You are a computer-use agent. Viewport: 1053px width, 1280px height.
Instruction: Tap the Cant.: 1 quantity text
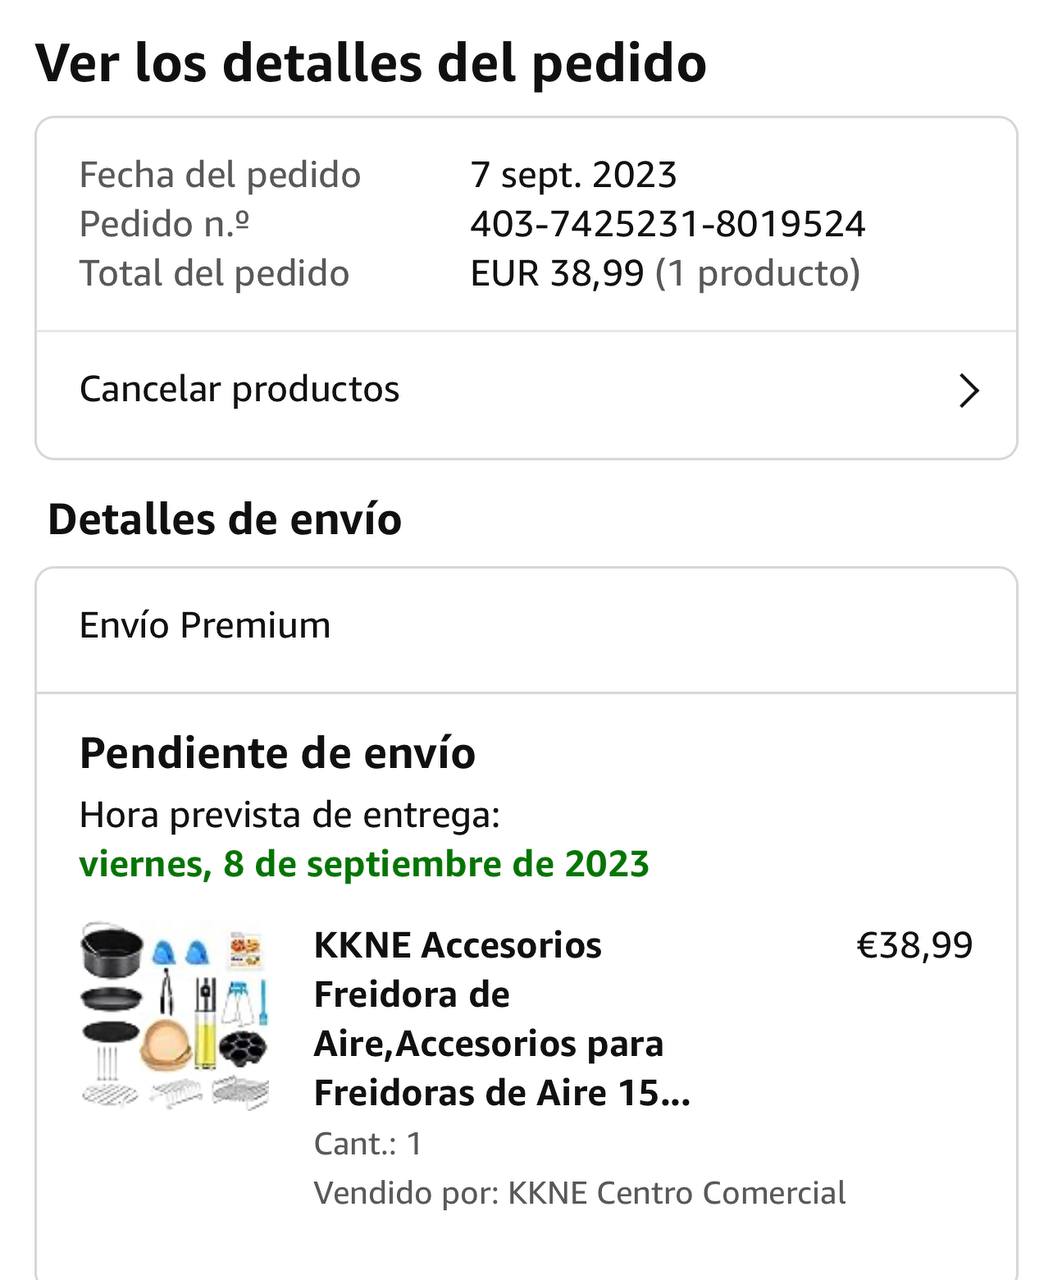point(367,1143)
